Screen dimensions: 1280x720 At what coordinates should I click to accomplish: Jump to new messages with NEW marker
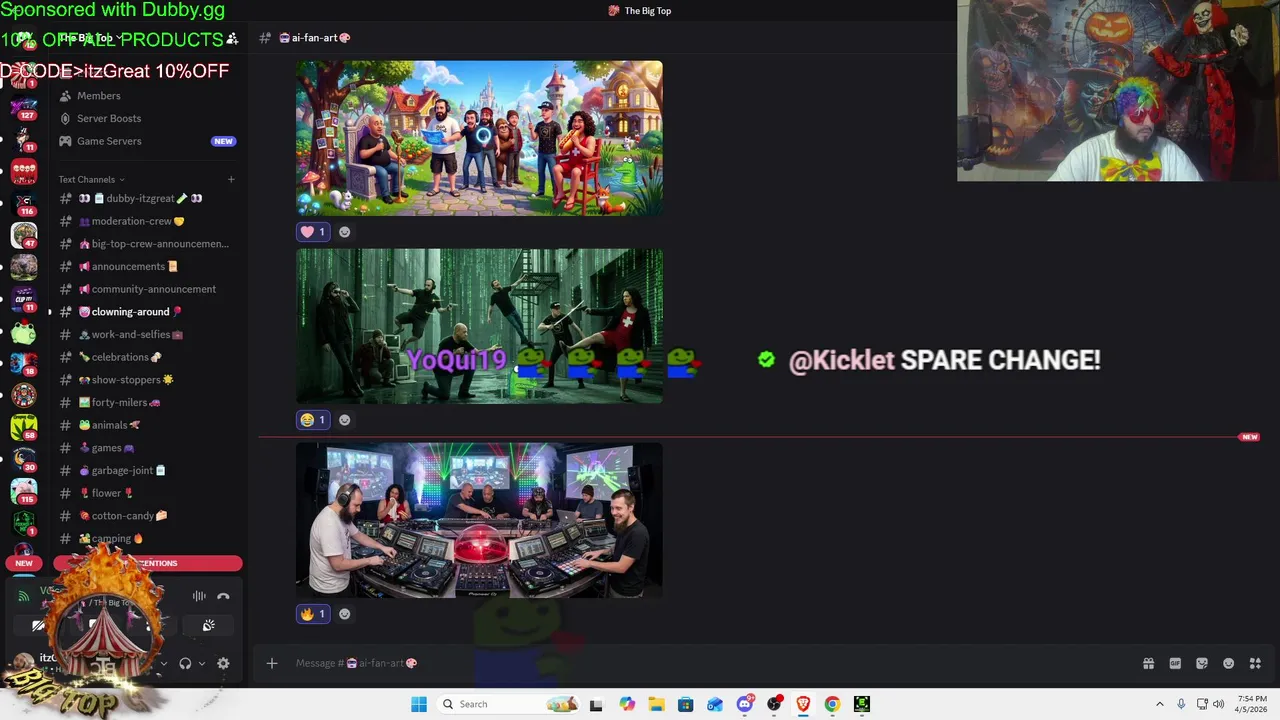1249,437
